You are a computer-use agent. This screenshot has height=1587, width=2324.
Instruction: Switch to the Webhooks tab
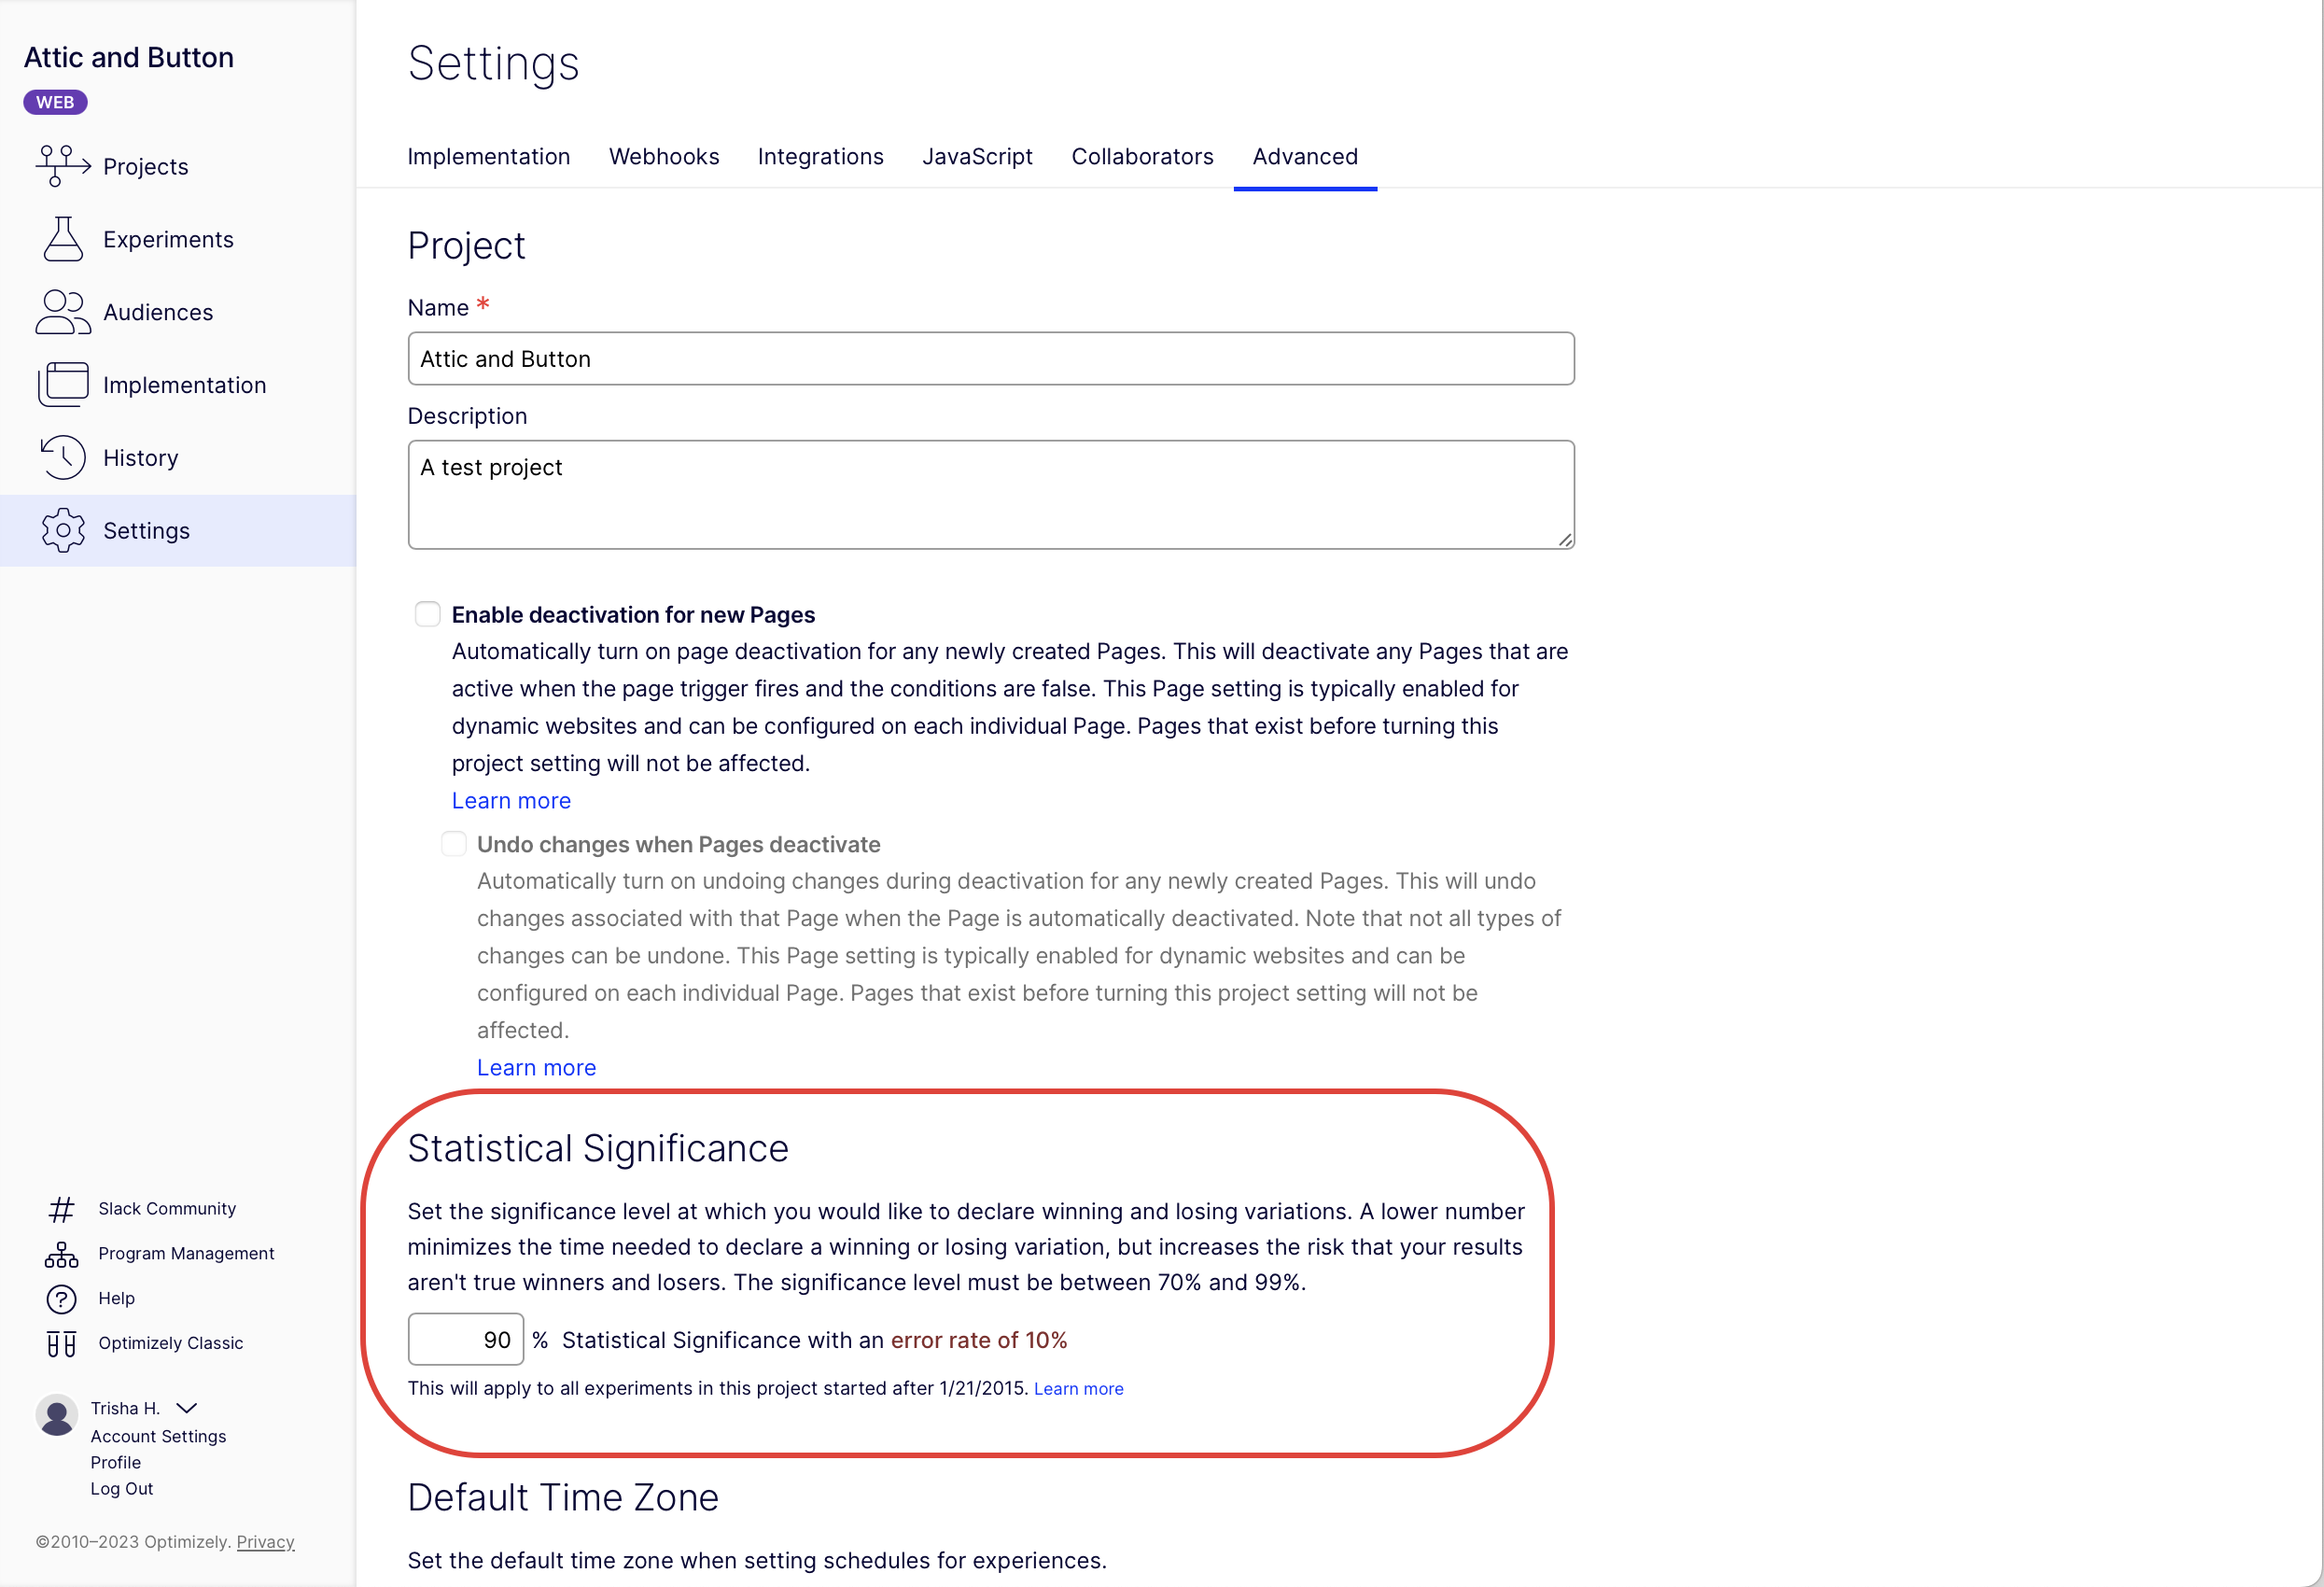tap(663, 157)
